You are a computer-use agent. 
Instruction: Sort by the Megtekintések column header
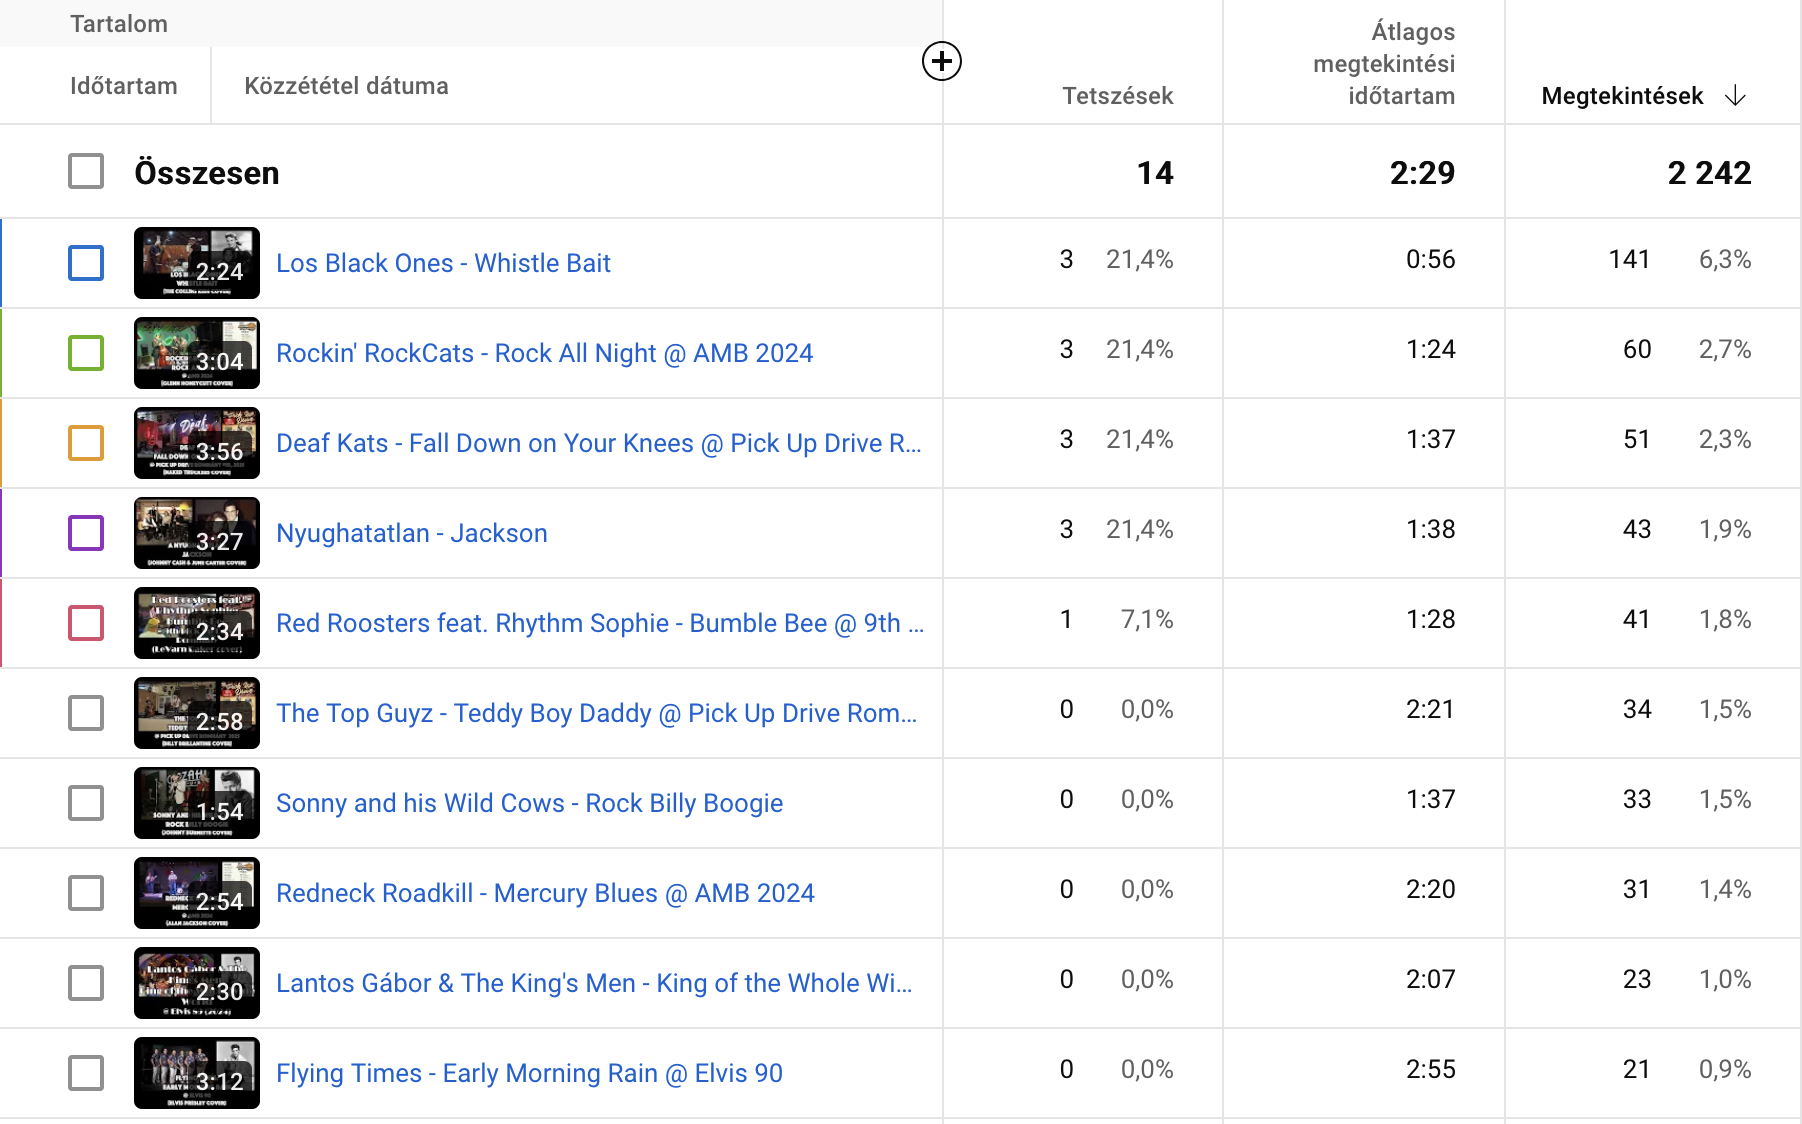(1621, 96)
